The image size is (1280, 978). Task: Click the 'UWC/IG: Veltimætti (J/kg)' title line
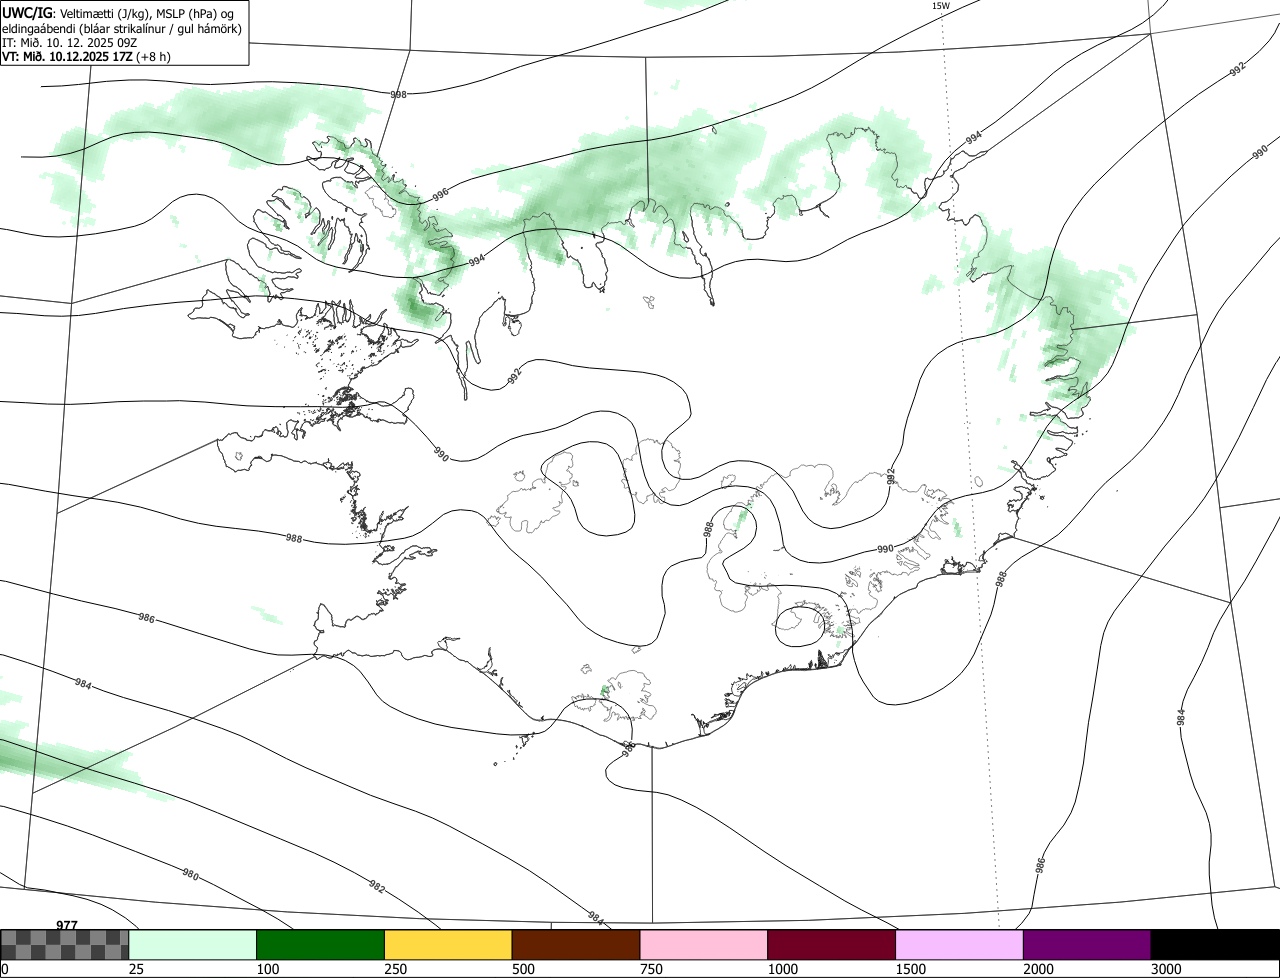click(116, 12)
